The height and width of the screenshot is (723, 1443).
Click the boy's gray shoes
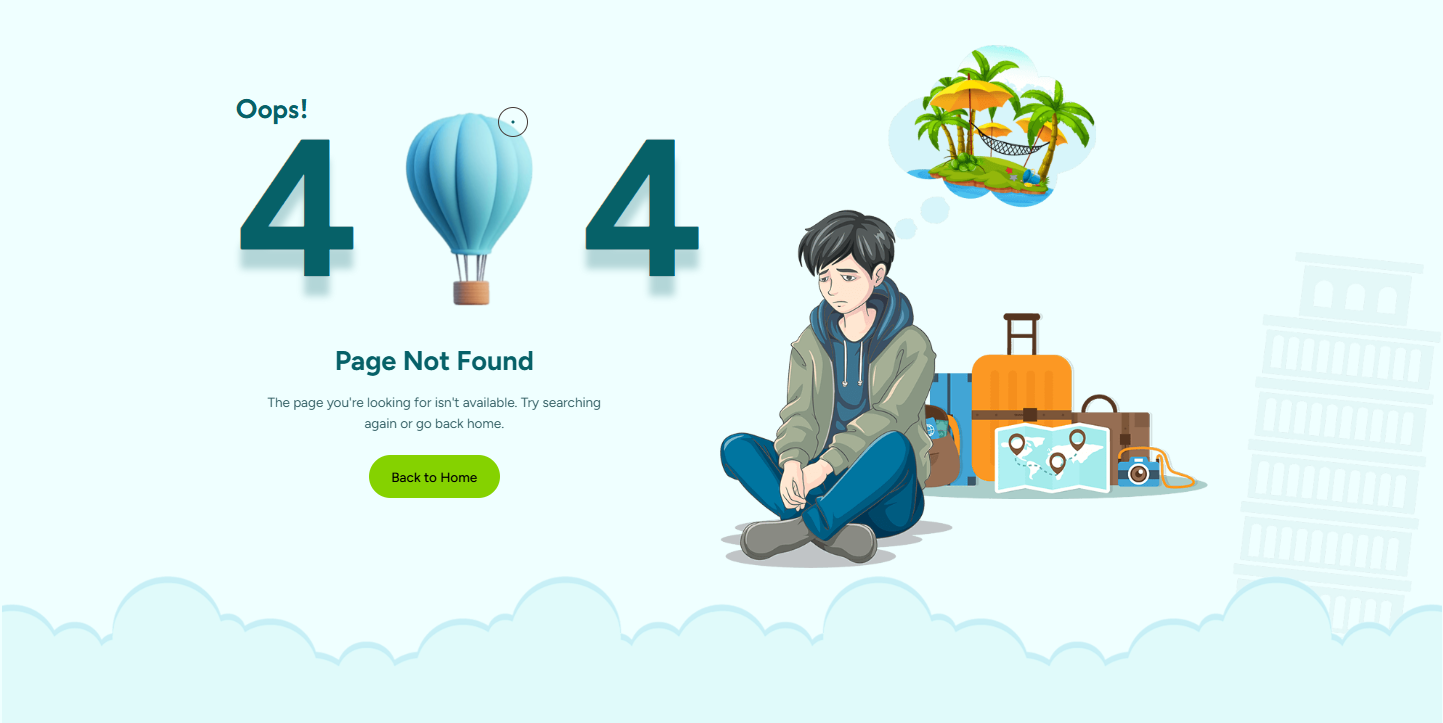point(810,539)
